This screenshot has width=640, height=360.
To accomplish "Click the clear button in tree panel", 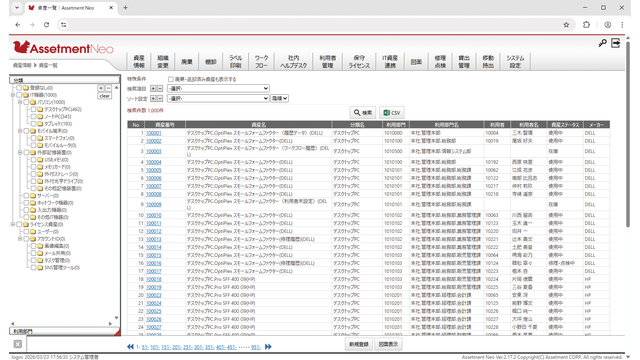I will 104,96.
